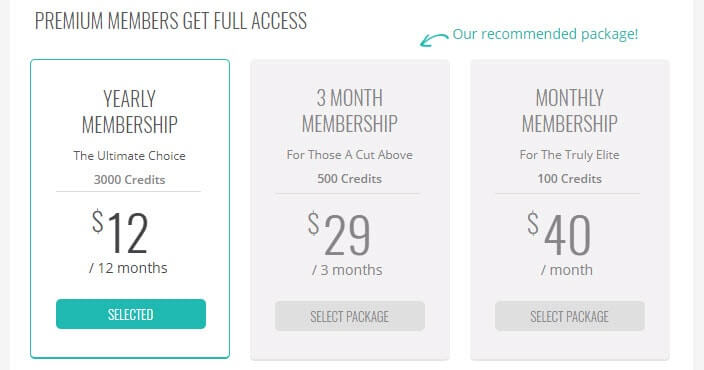
Task: Click the '/ 12 months' duration text
Action: tap(128, 268)
